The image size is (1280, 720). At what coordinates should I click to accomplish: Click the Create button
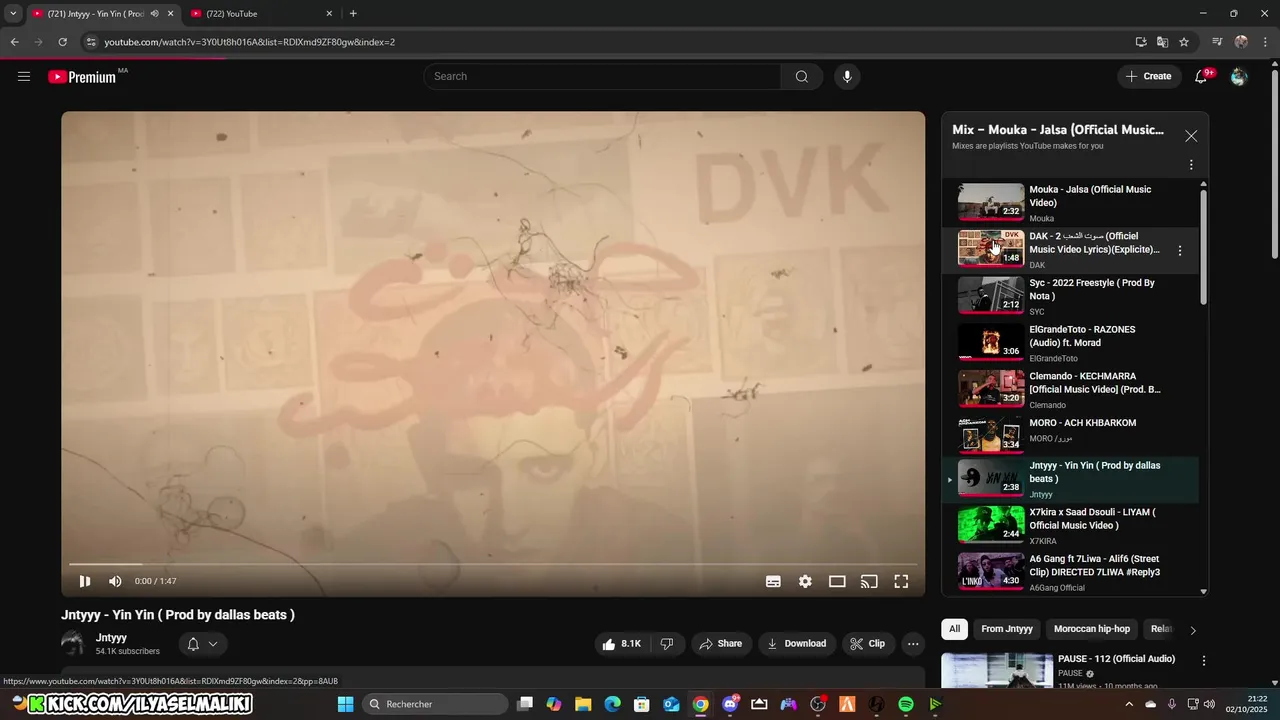pos(1149,76)
